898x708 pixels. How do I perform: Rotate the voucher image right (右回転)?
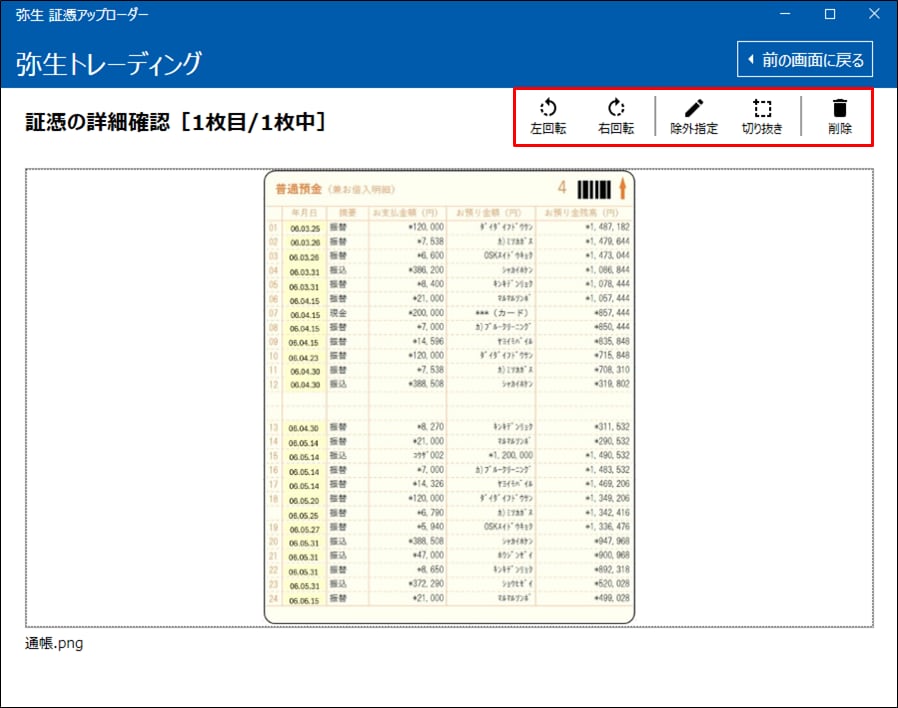point(616,117)
